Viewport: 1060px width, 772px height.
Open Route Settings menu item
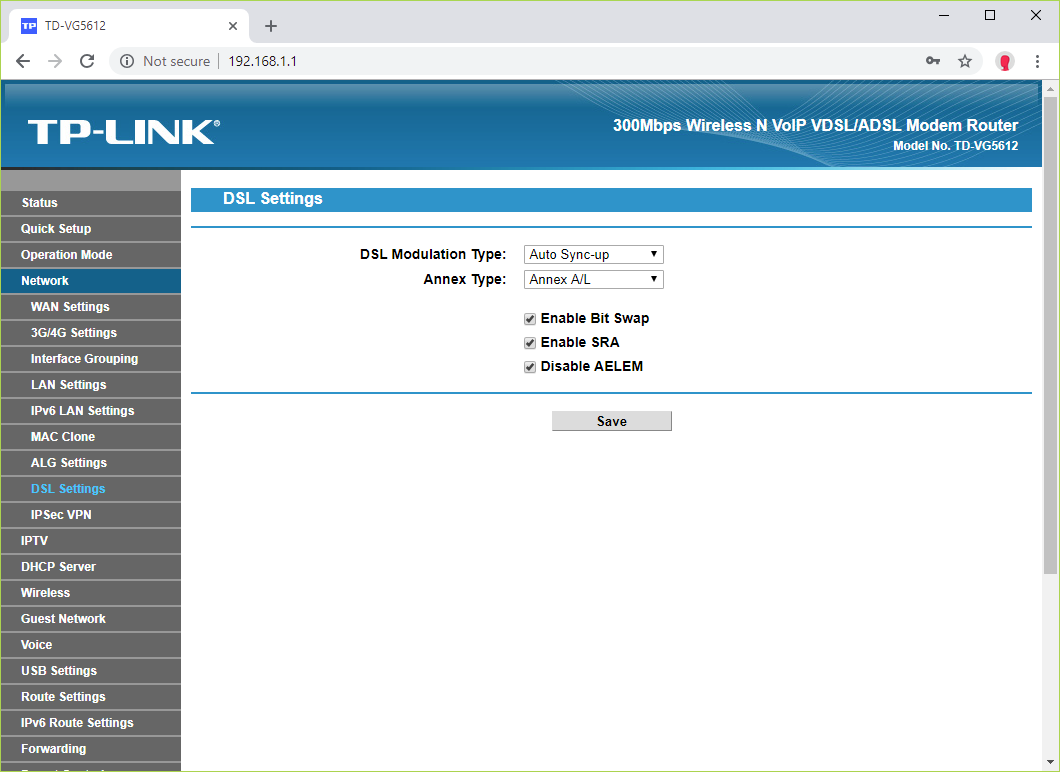tap(91, 697)
